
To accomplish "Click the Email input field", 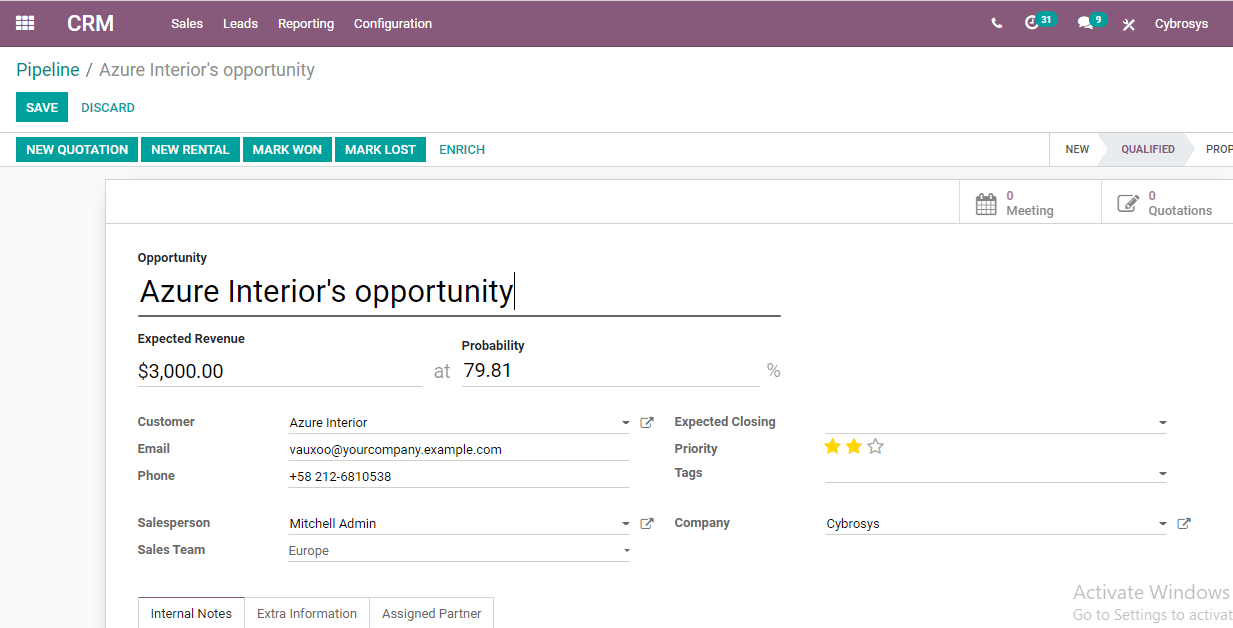I will (459, 450).
